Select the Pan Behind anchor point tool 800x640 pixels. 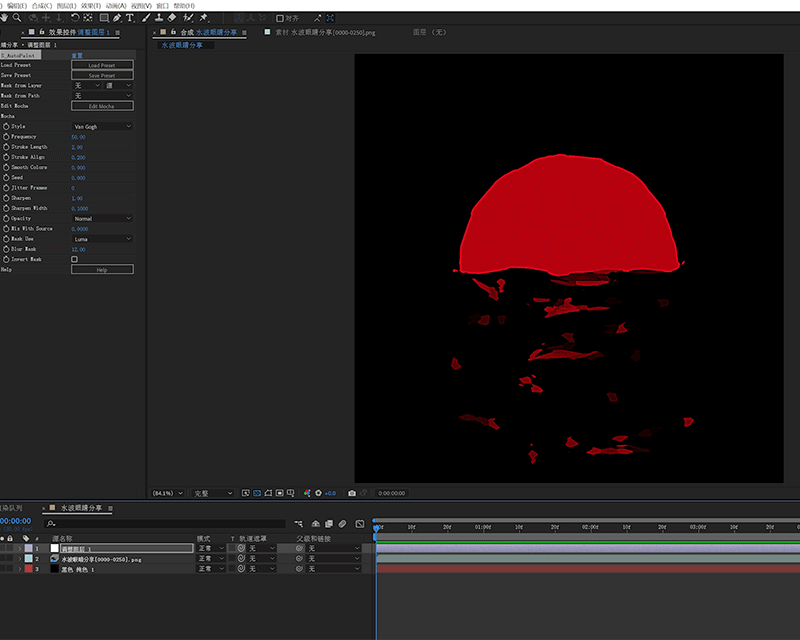click(88, 18)
